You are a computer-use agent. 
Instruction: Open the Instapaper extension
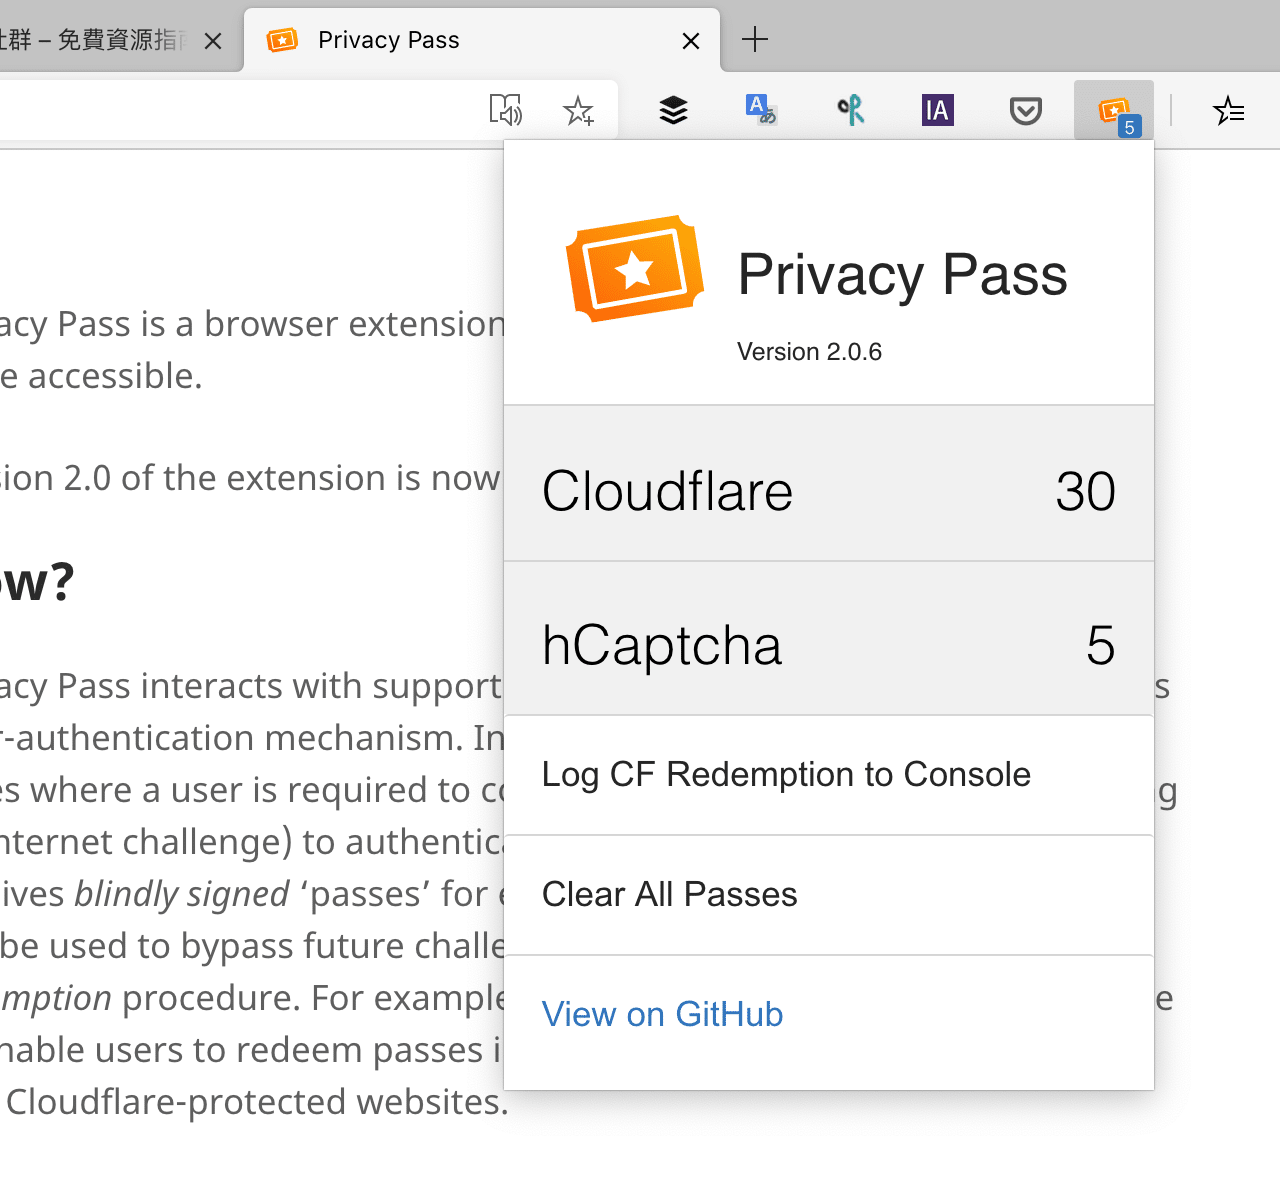[937, 110]
